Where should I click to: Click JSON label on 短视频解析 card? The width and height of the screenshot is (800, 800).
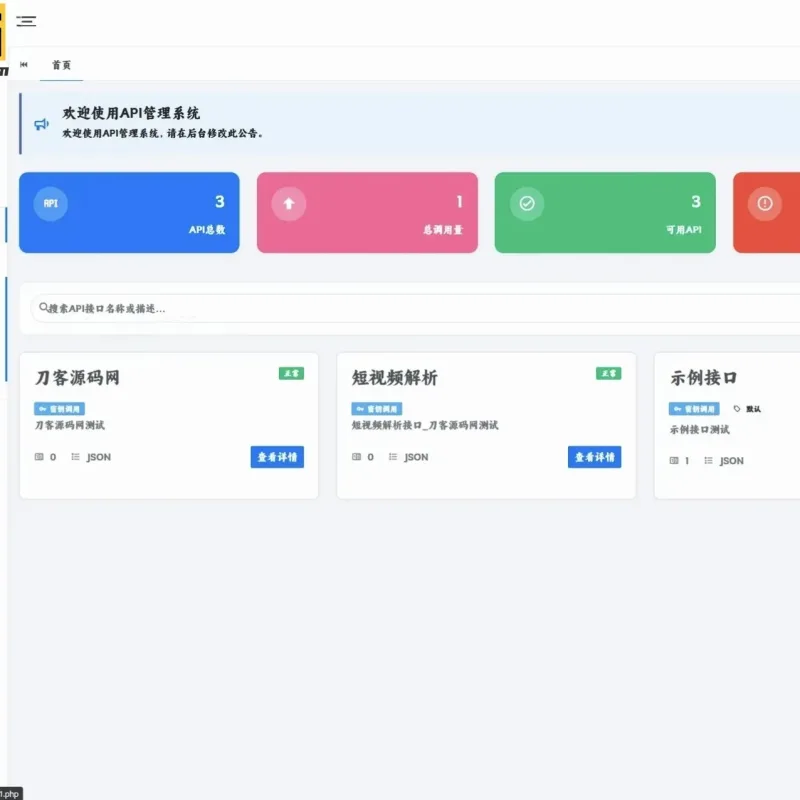coord(416,457)
